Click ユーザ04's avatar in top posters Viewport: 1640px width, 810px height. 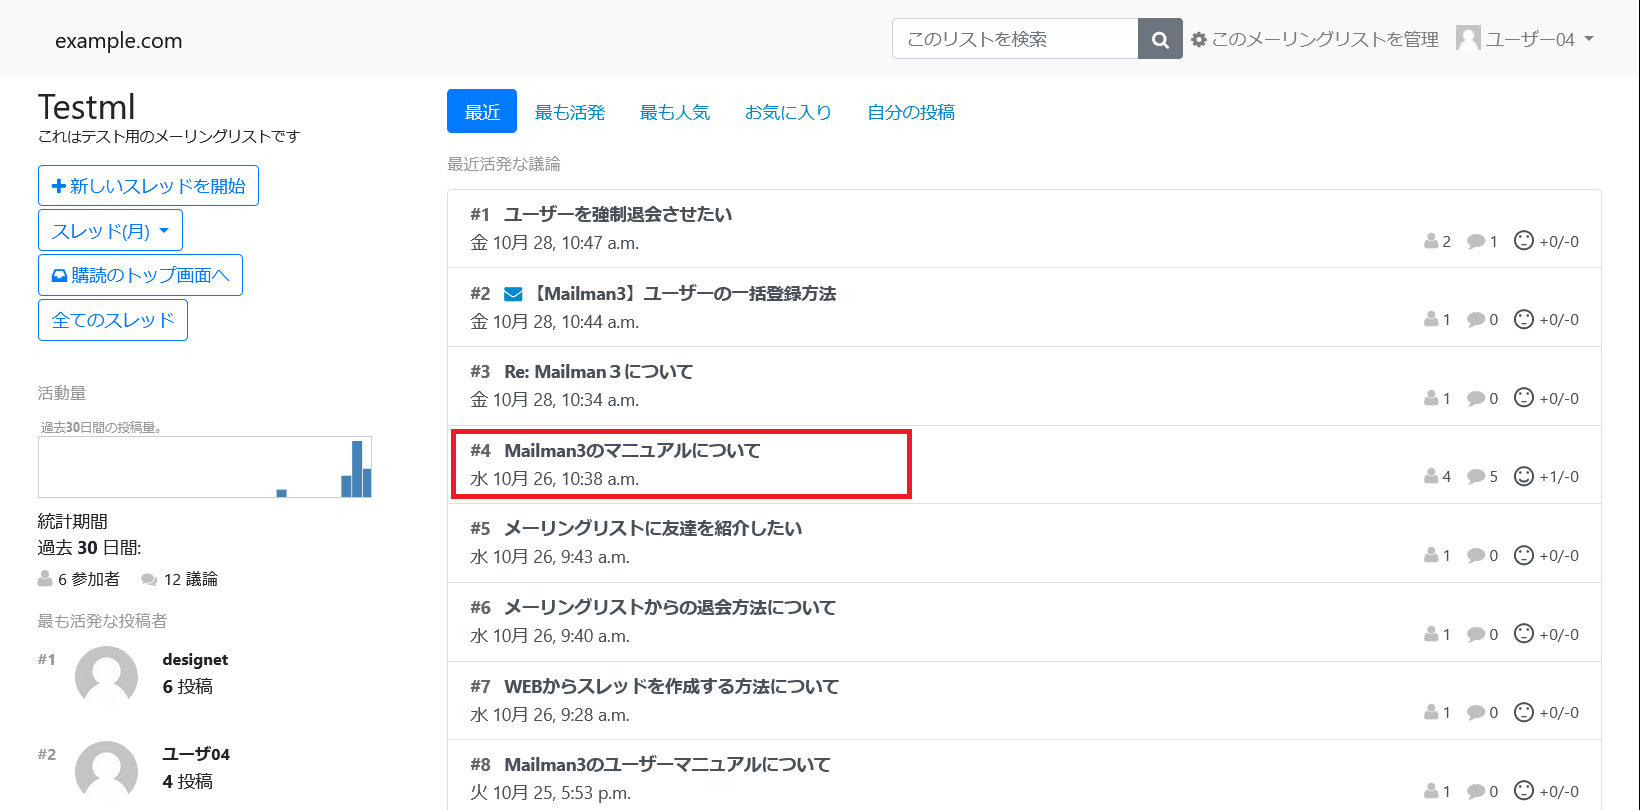point(106,771)
